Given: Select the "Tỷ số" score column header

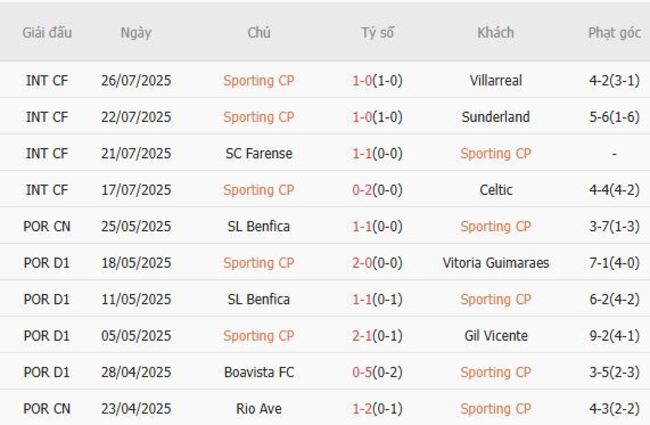Looking at the screenshot, I should point(377,32).
